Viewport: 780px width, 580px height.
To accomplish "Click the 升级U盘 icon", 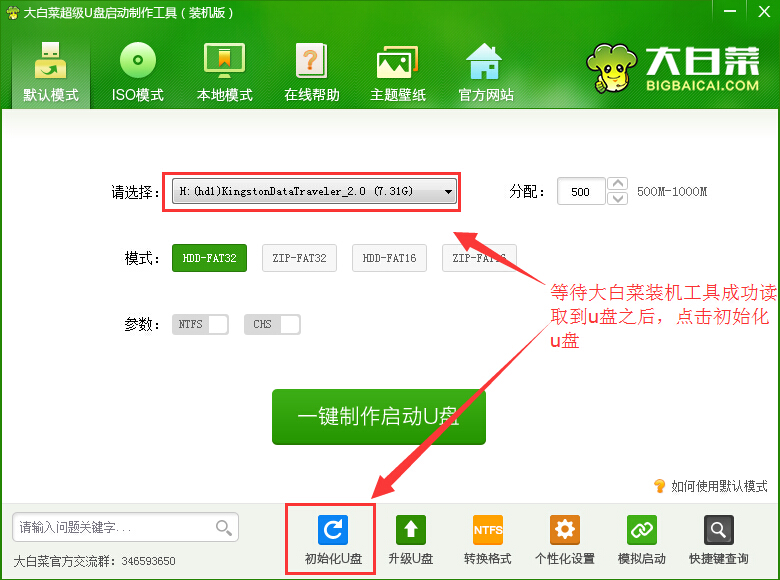I will (410, 531).
